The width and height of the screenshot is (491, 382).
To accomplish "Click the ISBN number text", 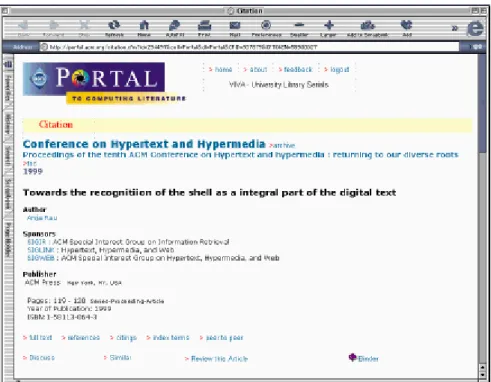I will click(x=62, y=317).
